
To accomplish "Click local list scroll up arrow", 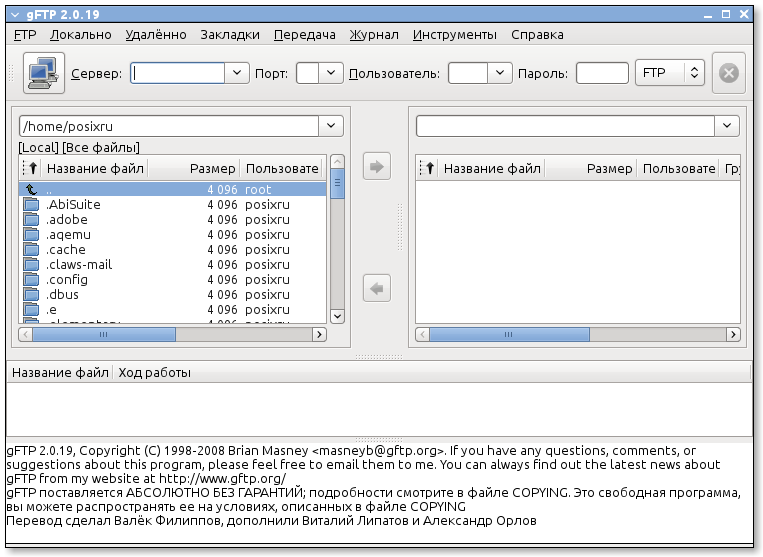I will (337, 161).
